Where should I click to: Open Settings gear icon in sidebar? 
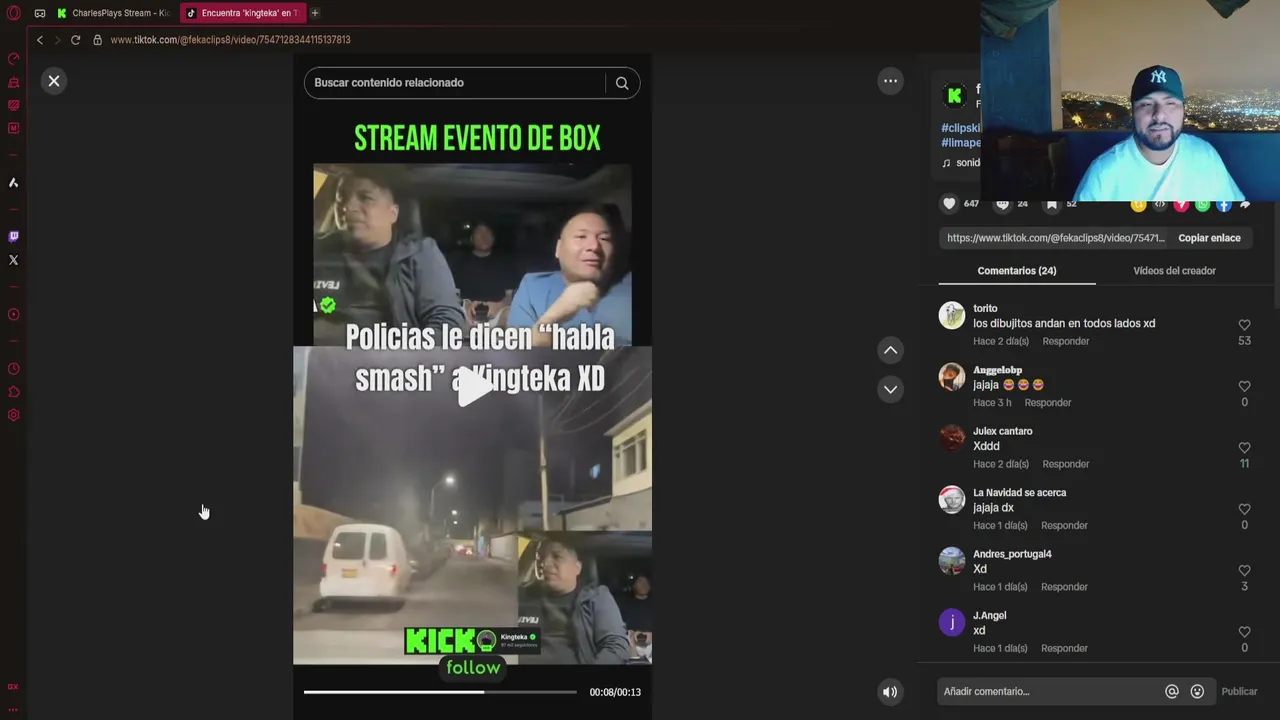coord(13,415)
